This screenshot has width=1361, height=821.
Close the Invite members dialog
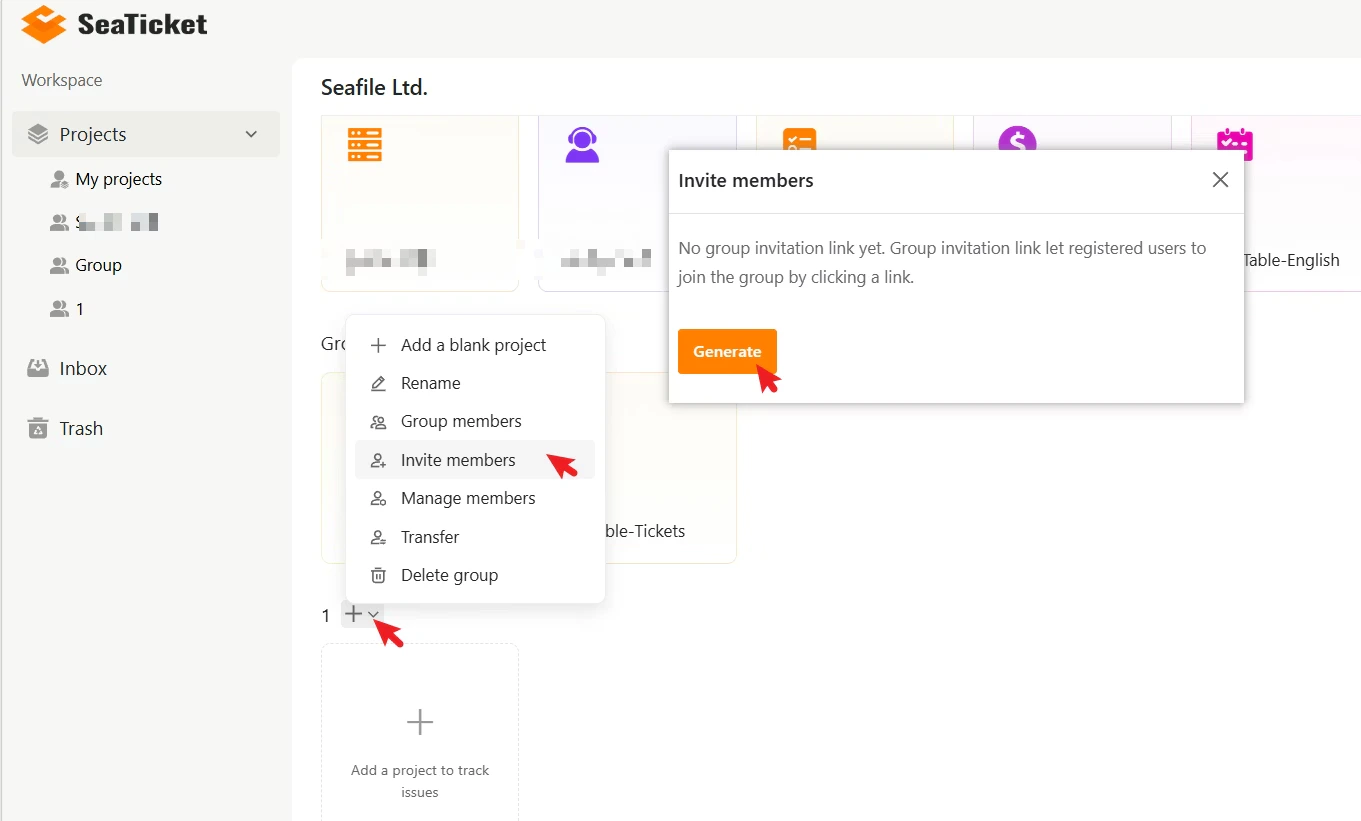pyautogui.click(x=1220, y=180)
